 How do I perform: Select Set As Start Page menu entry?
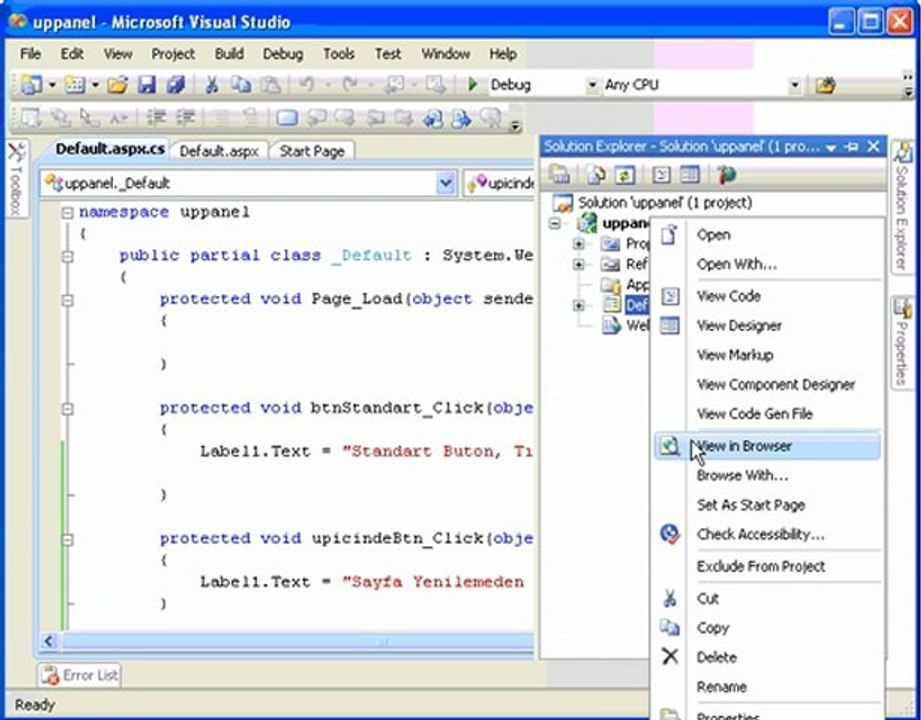coord(767,504)
